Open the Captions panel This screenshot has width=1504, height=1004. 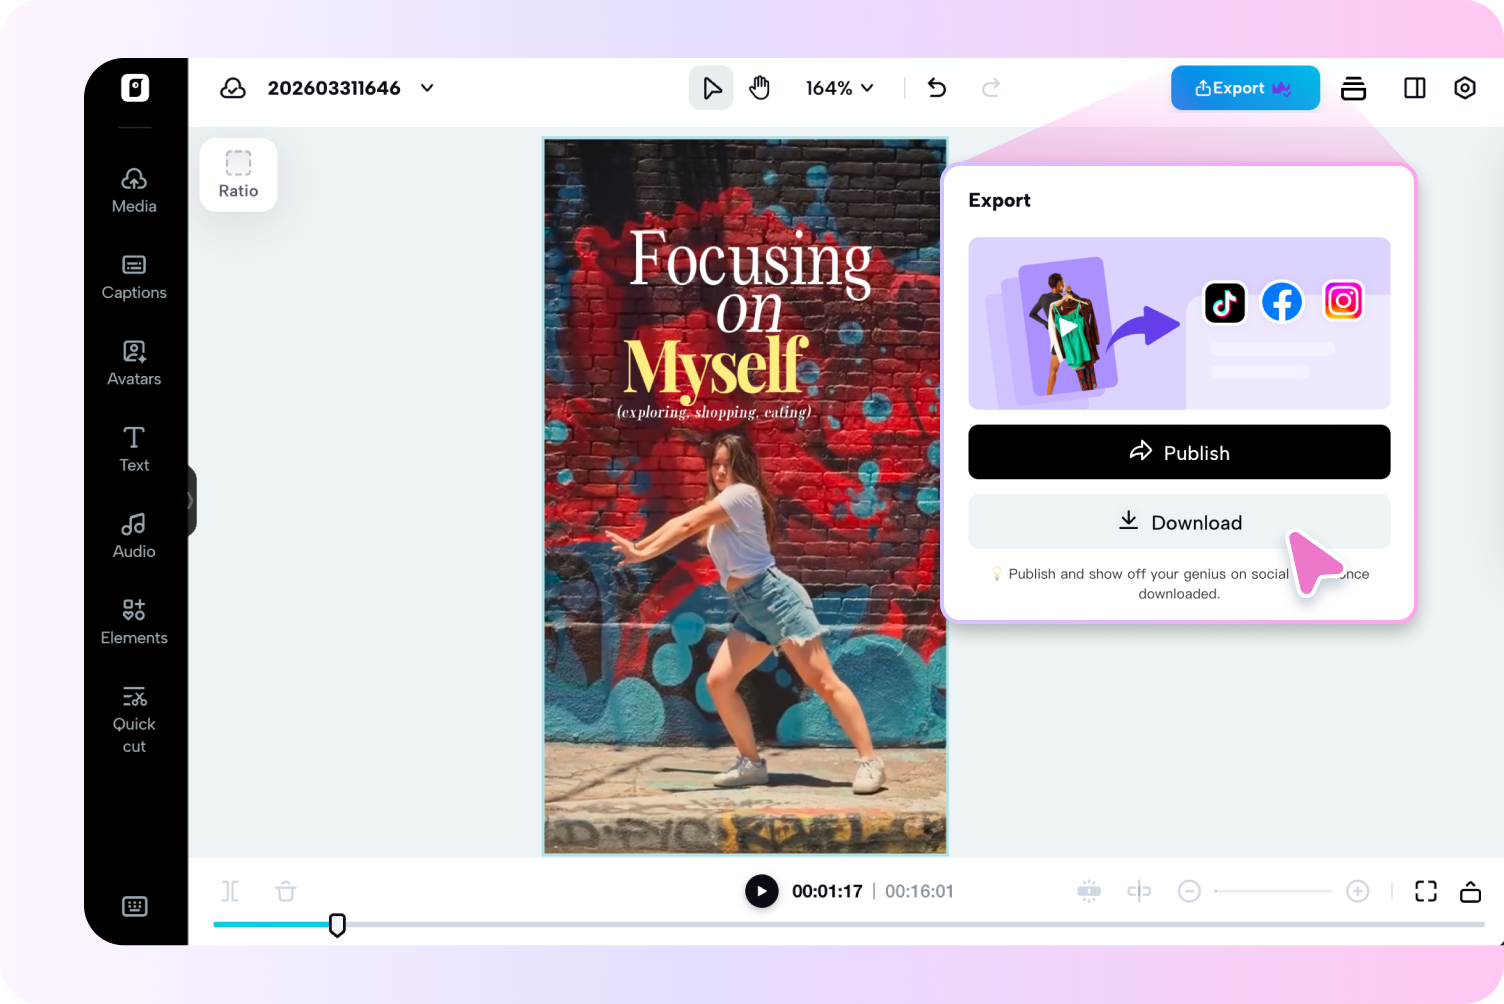134,277
